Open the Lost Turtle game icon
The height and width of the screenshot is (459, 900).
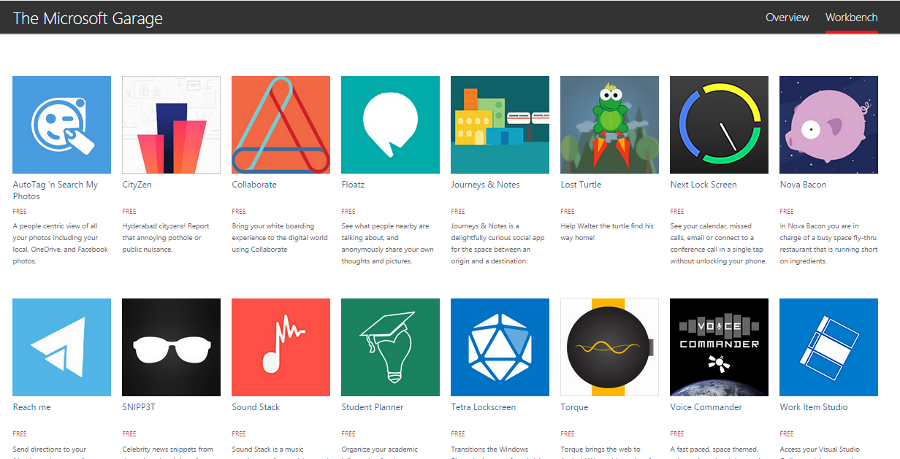coord(610,125)
